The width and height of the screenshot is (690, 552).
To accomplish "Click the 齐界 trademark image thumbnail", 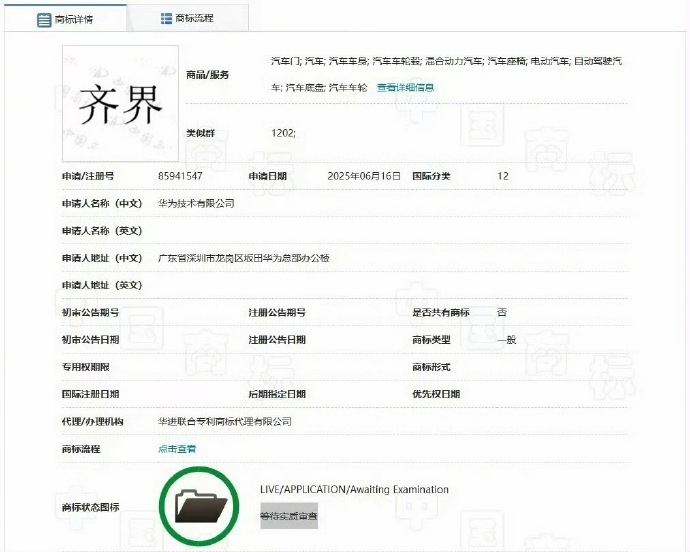I will click(x=121, y=103).
